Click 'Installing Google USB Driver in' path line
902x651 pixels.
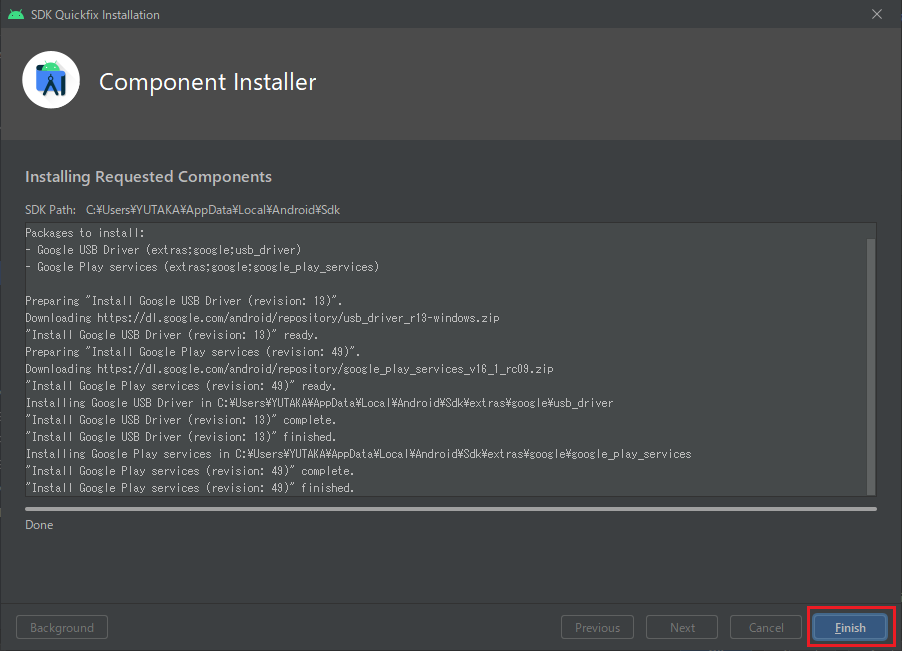point(319,403)
